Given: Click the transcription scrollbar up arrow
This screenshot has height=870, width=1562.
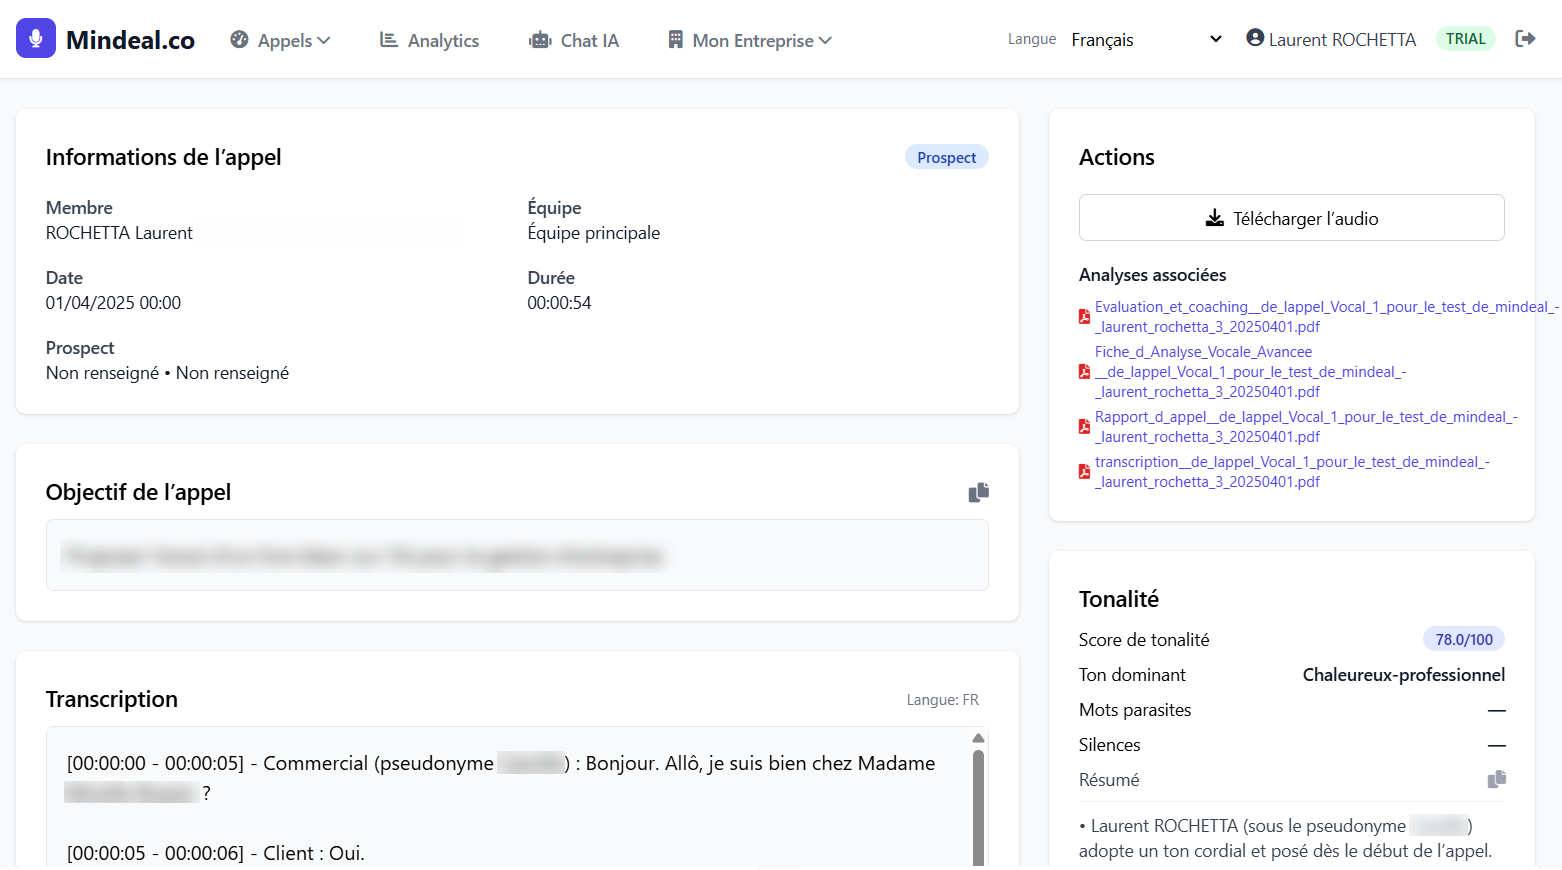Looking at the screenshot, I should [x=978, y=738].
